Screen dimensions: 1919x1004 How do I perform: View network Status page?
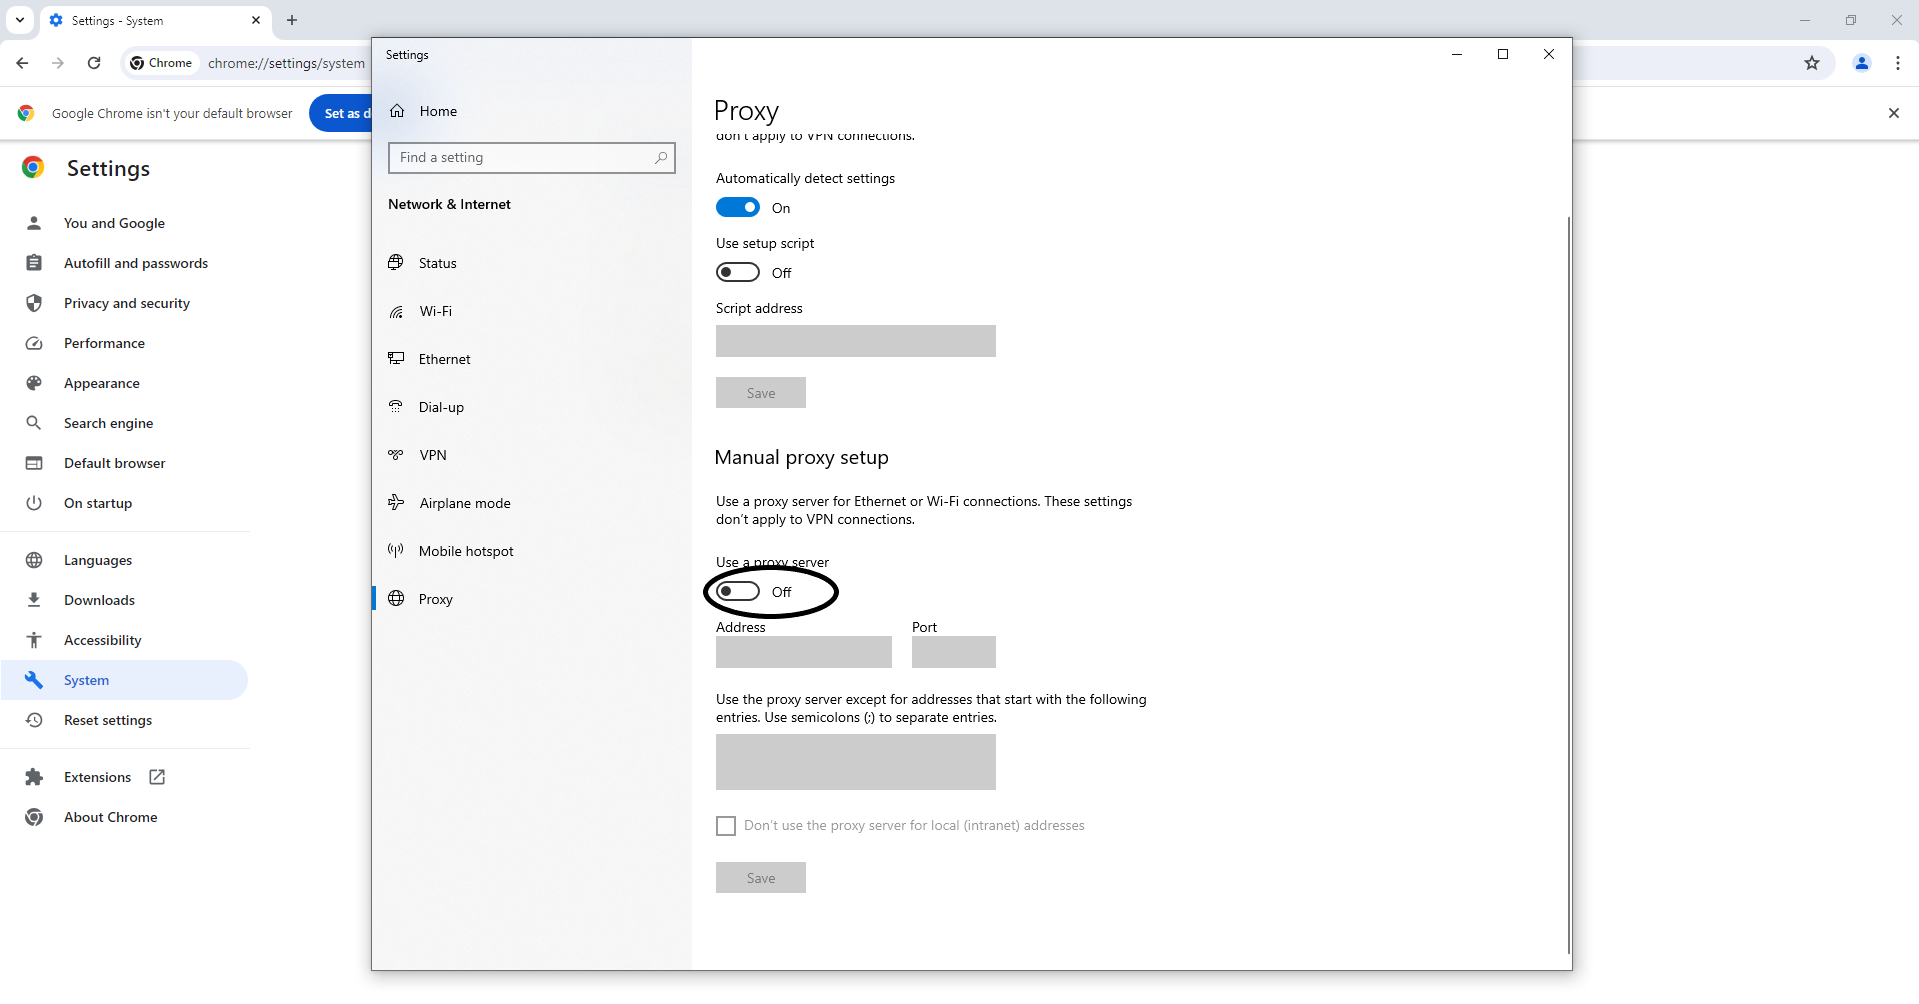[x=437, y=263]
